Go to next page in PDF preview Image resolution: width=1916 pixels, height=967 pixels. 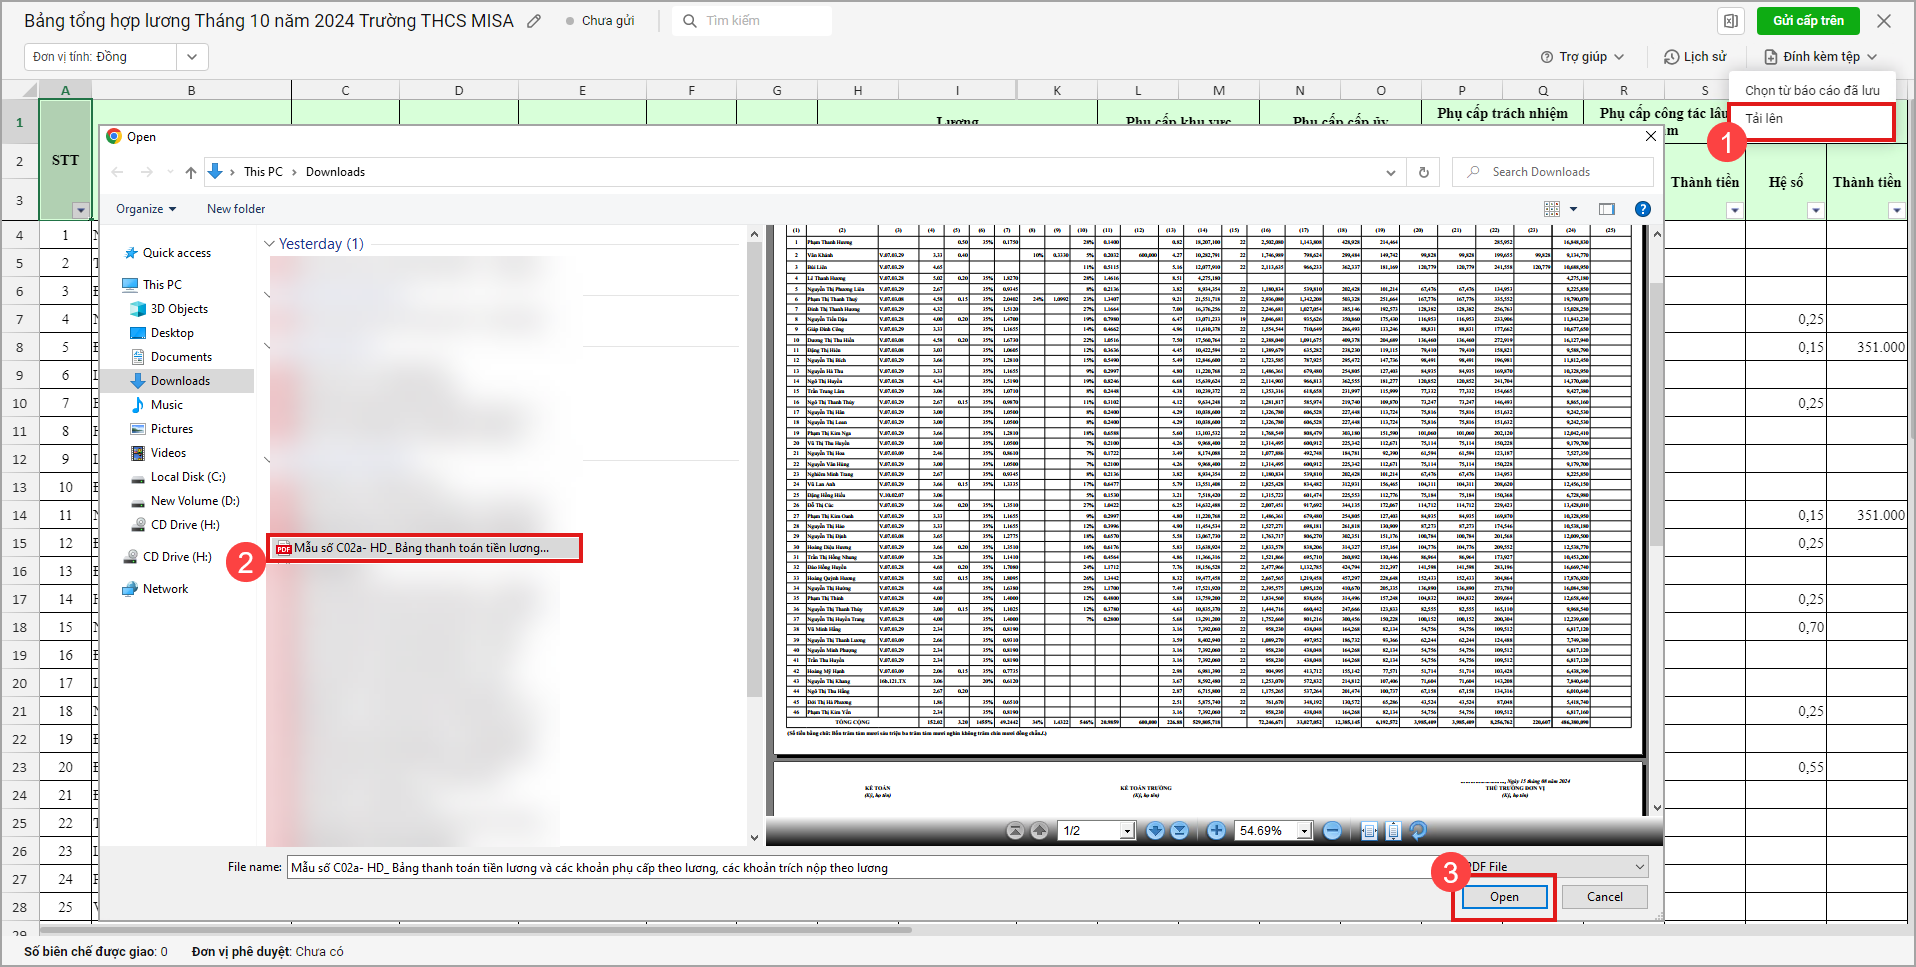click(x=1155, y=831)
